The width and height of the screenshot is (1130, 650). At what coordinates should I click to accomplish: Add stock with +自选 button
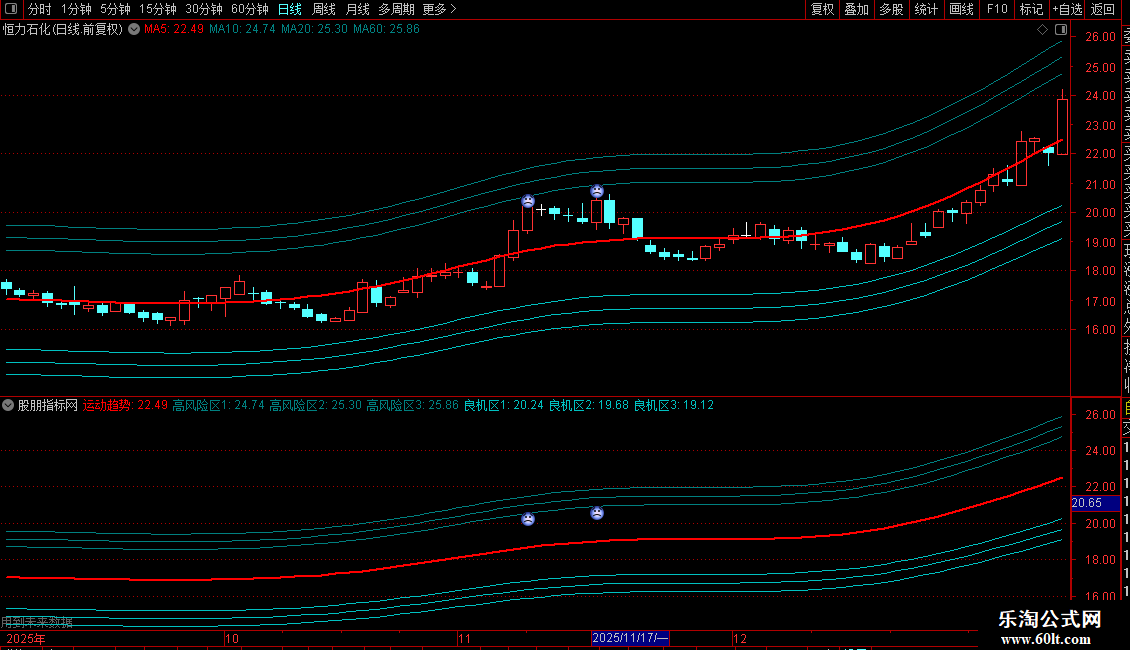(1067, 9)
